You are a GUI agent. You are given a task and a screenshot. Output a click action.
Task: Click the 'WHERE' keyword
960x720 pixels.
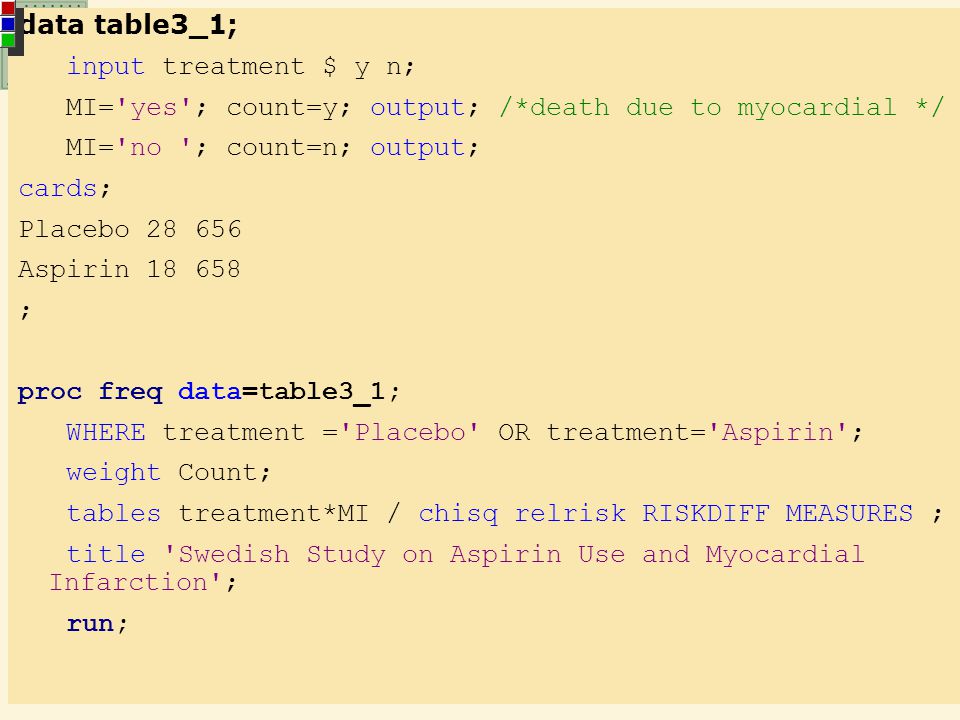[x=105, y=432]
